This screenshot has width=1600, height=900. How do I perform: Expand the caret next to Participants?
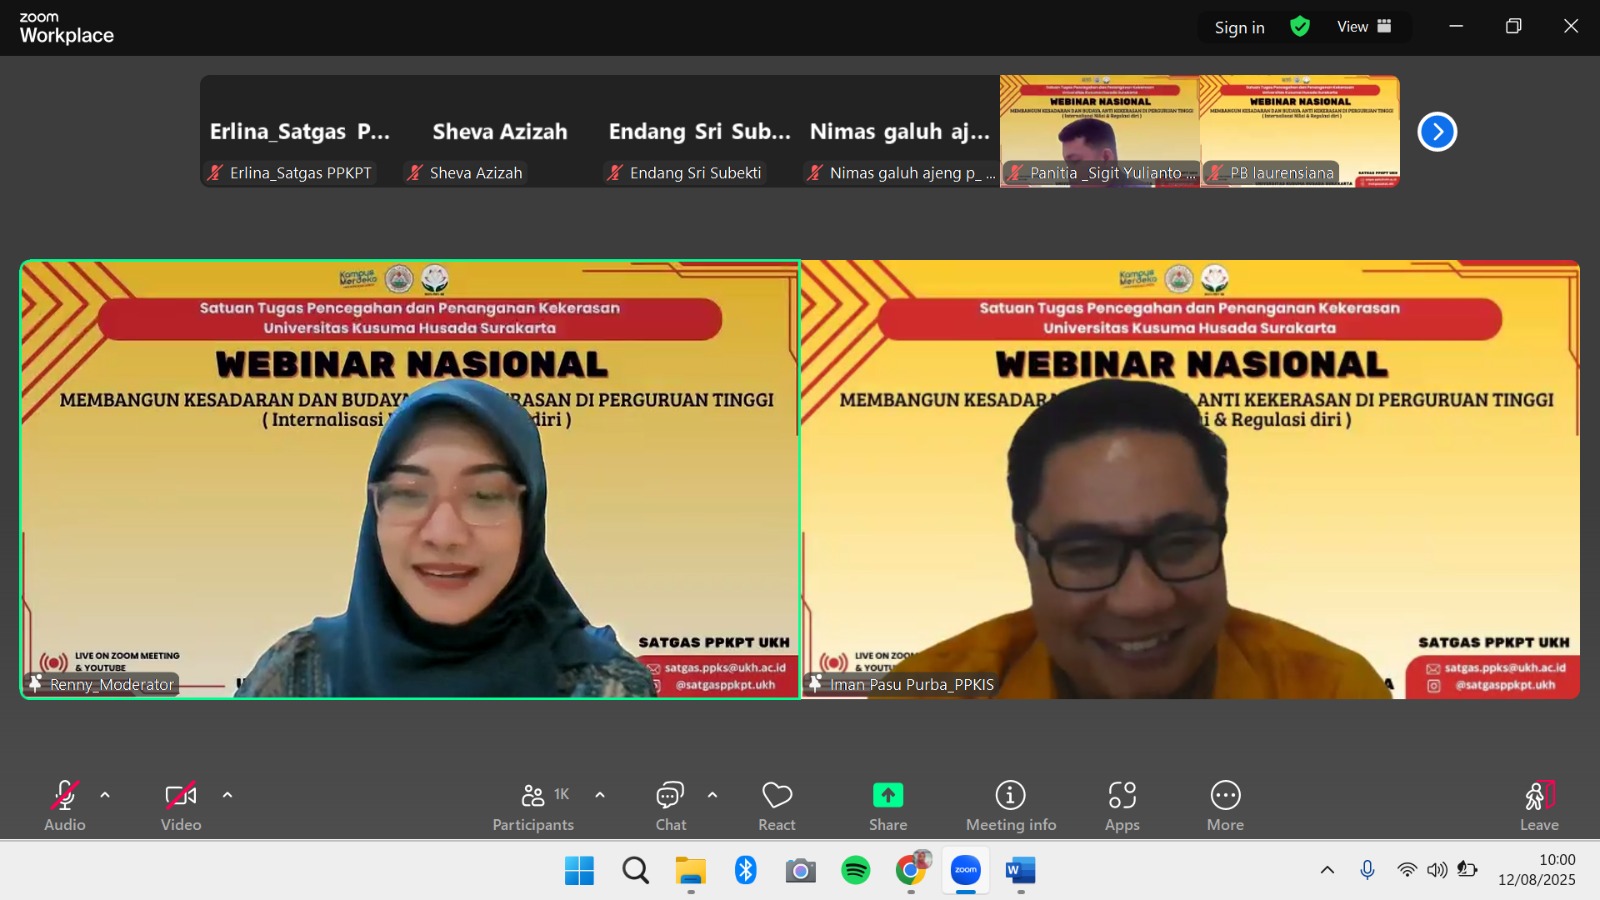pyautogui.click(x=600, y=796)
